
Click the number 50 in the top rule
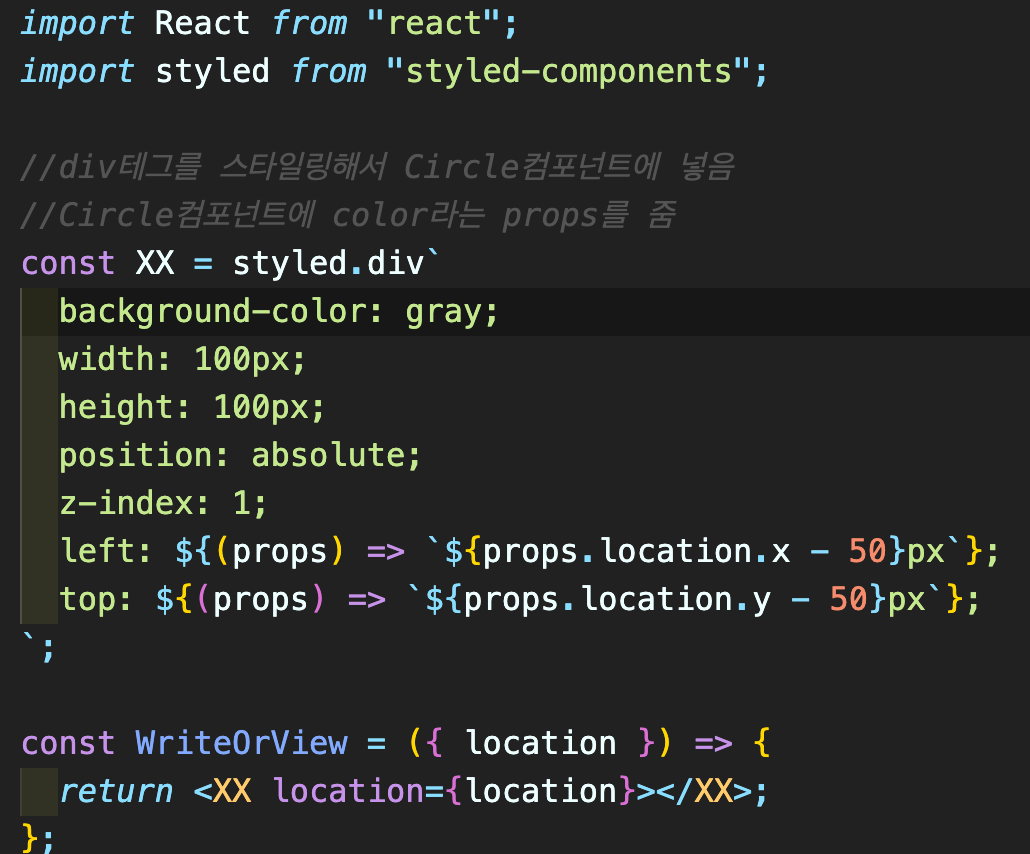click(849, 600)
